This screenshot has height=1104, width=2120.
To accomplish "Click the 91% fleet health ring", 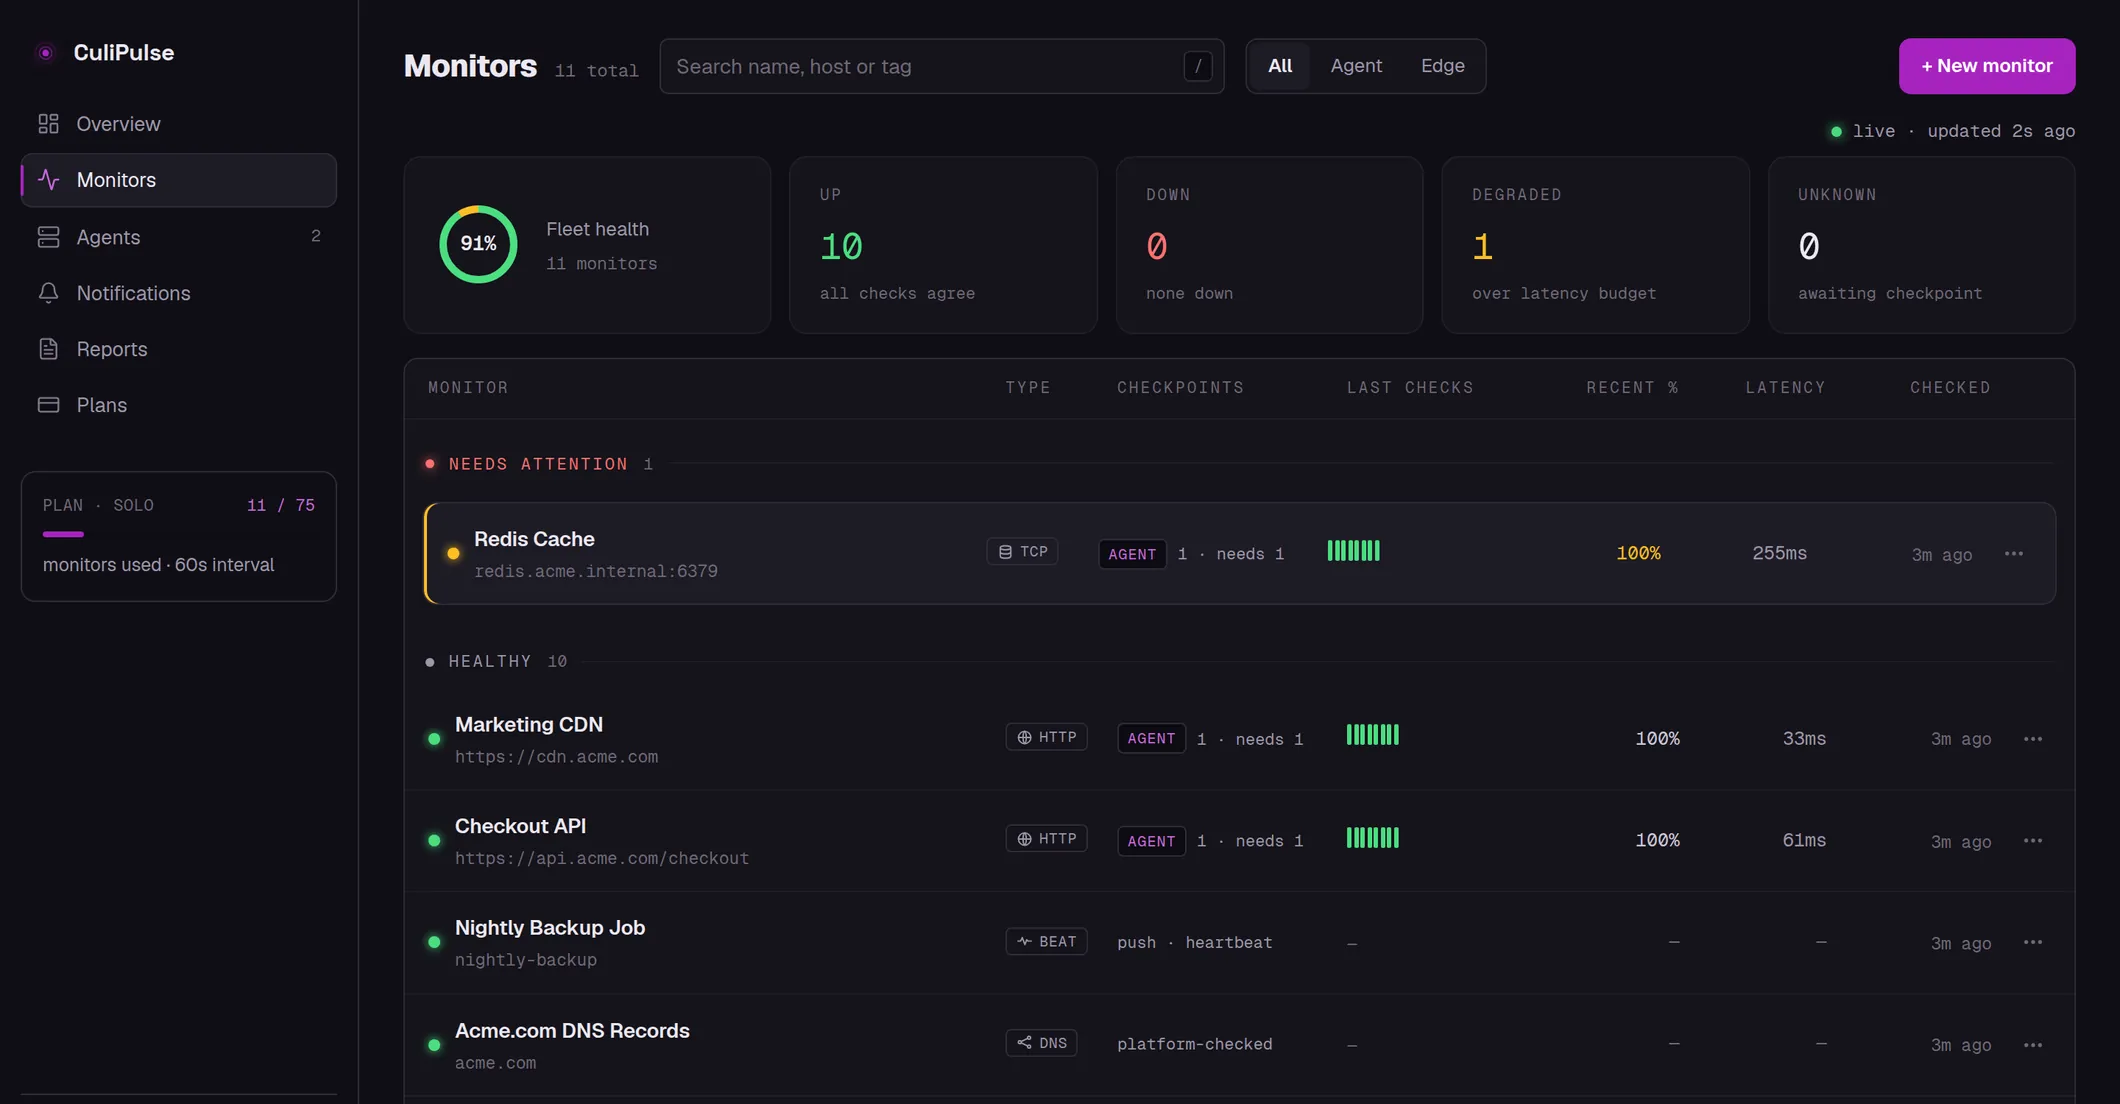I will 478,244.
